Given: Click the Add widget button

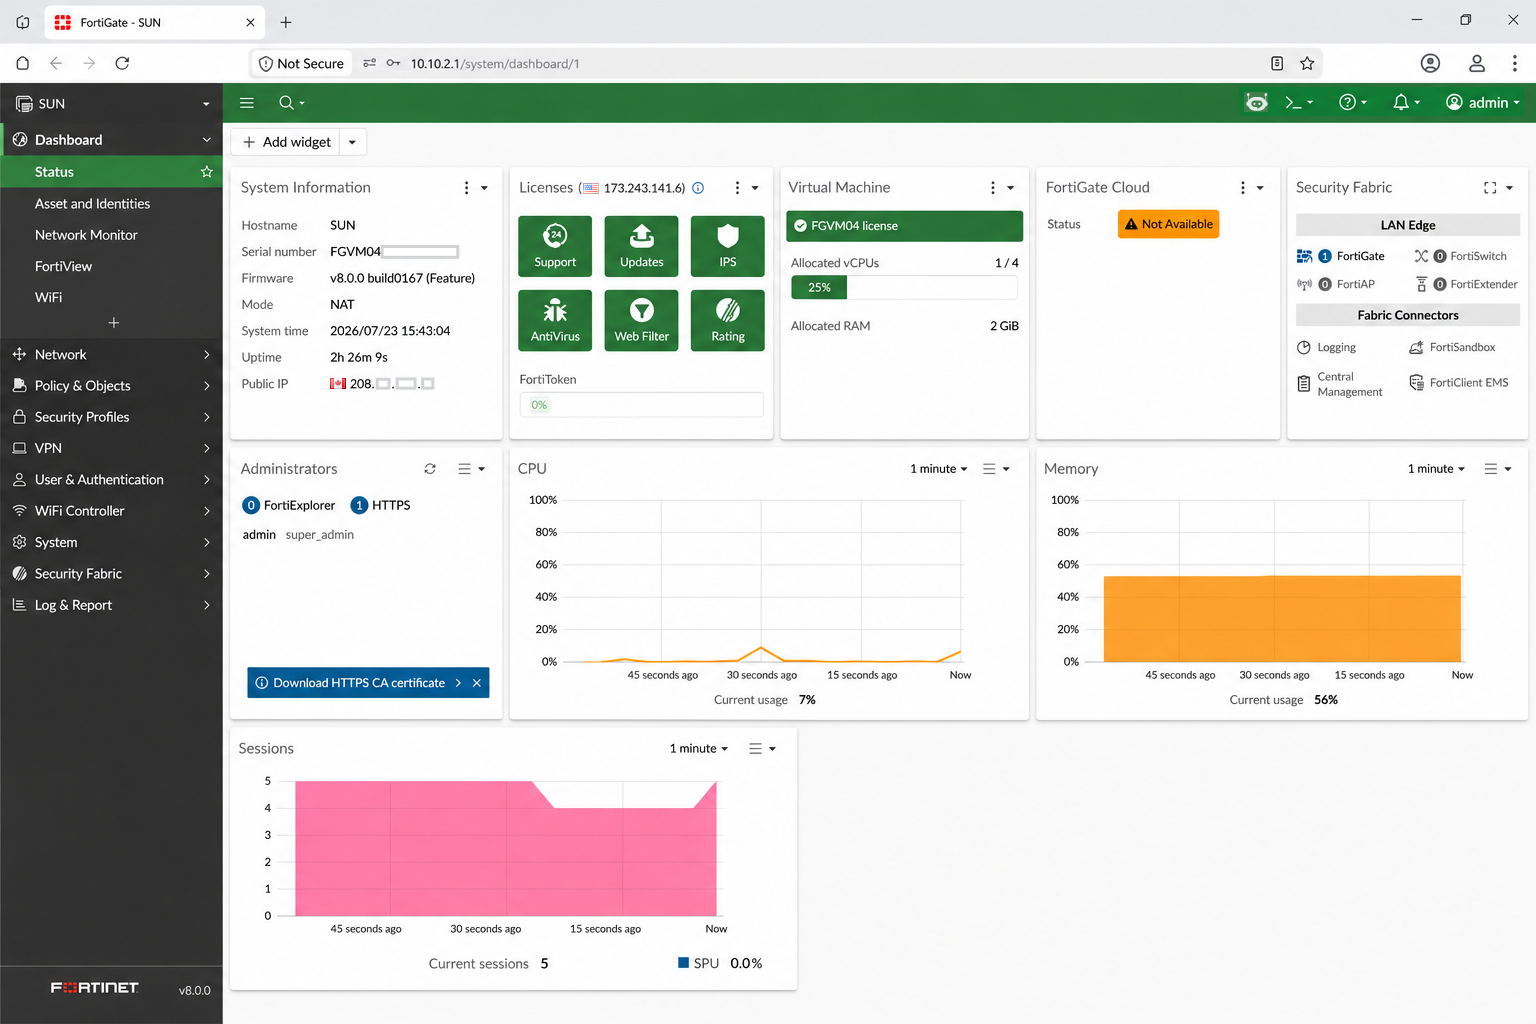Looking at the screenshot, I should click(286, 142).
